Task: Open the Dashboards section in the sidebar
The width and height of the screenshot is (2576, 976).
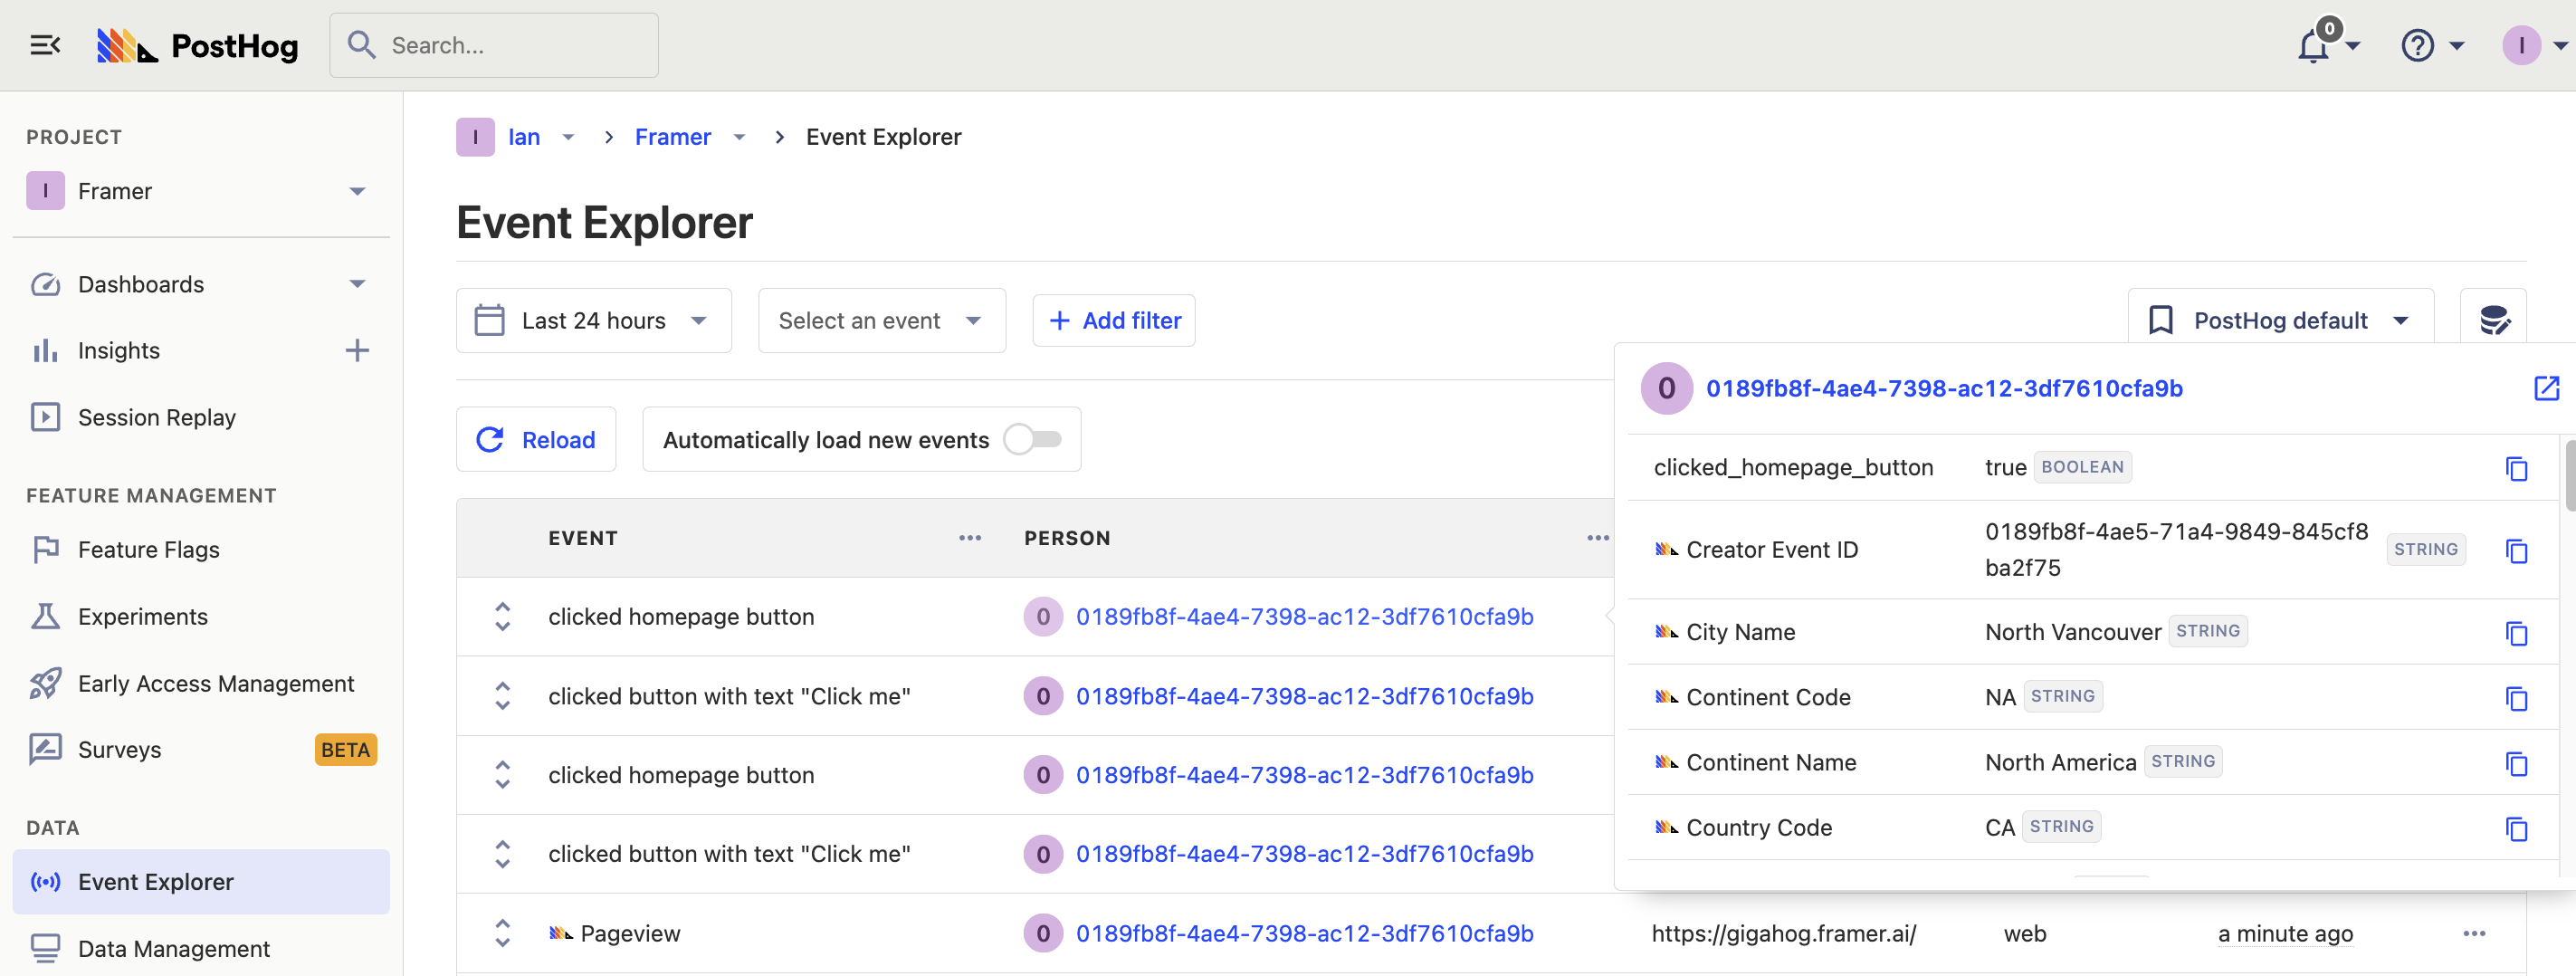Action: pyautogui.click(x=140, y=284)
